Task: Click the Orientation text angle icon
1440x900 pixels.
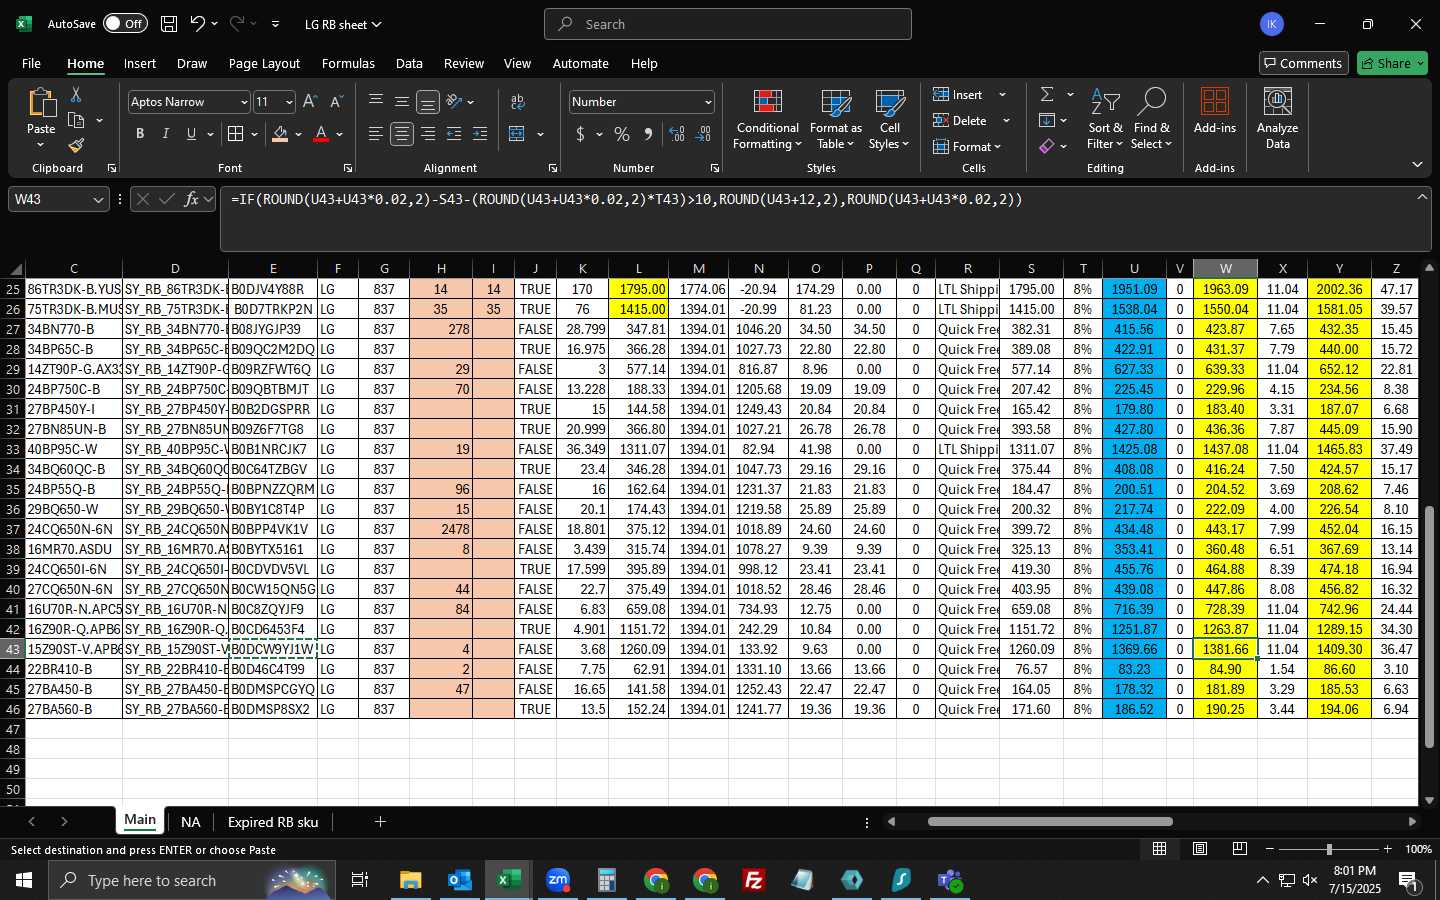Action: pyautogui.click(x=454, y=102)
